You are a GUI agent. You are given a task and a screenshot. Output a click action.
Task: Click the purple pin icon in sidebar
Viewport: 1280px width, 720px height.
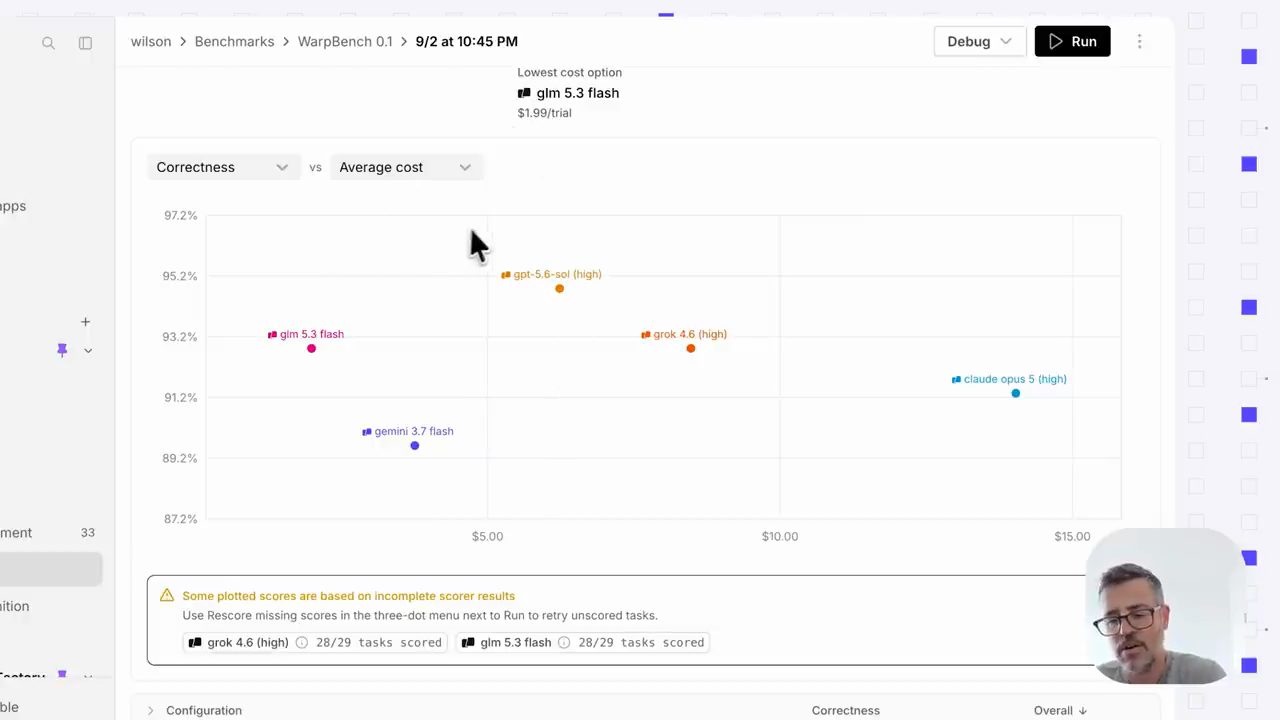click(x=62, y=349)
